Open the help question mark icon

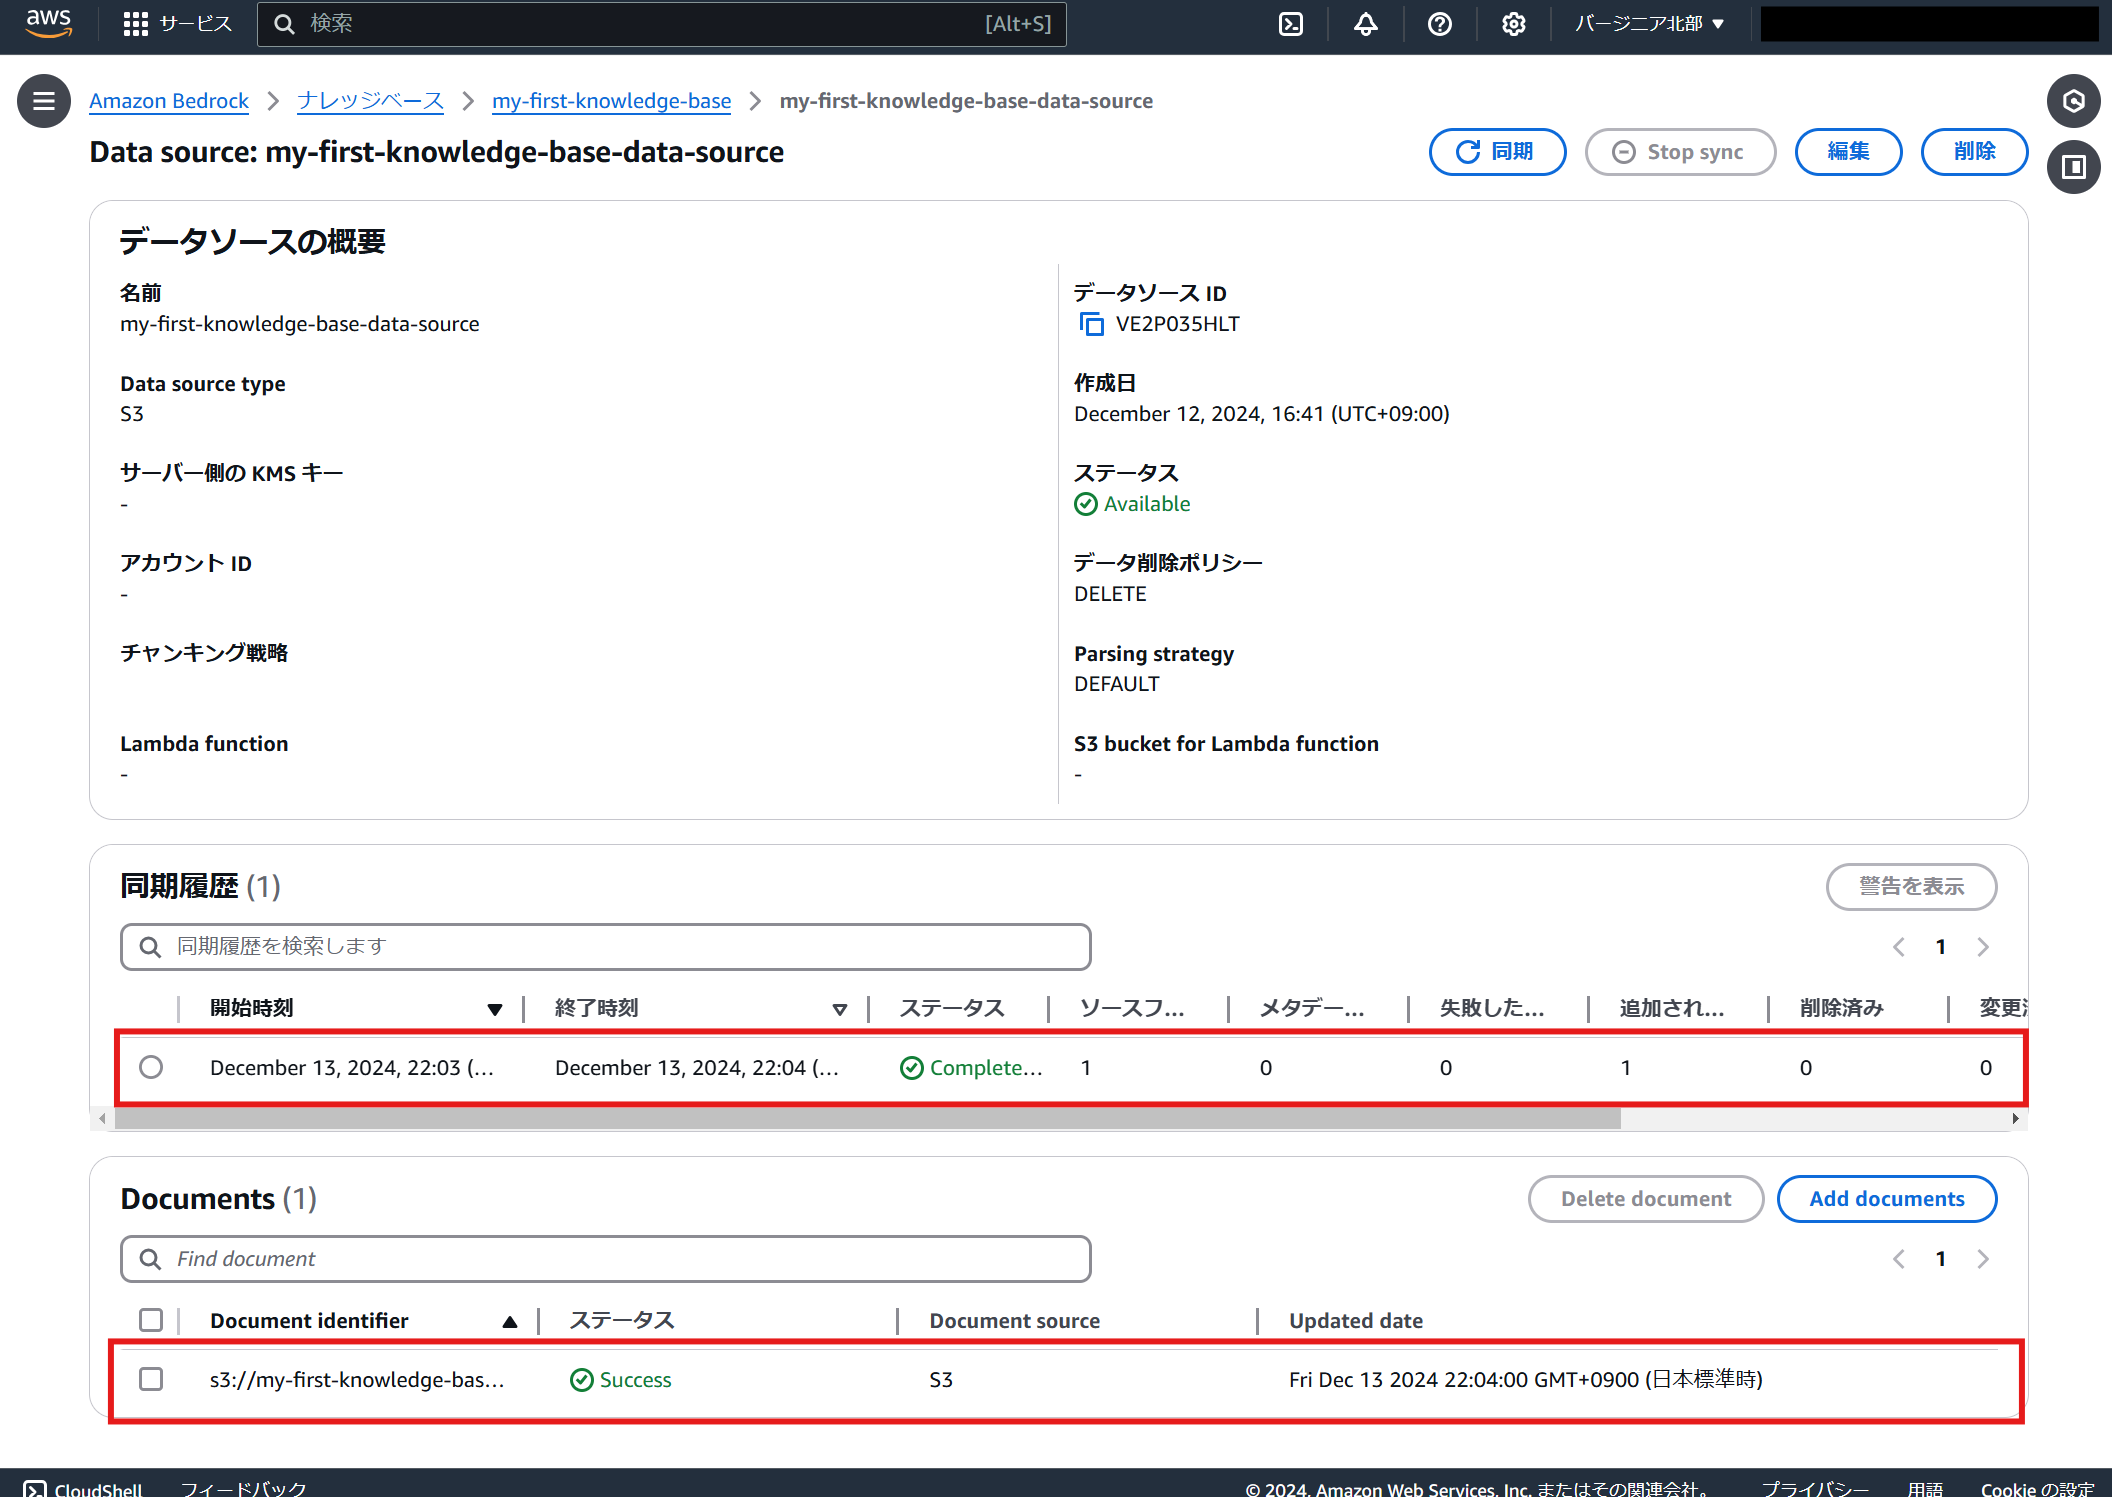(1439, 24)
